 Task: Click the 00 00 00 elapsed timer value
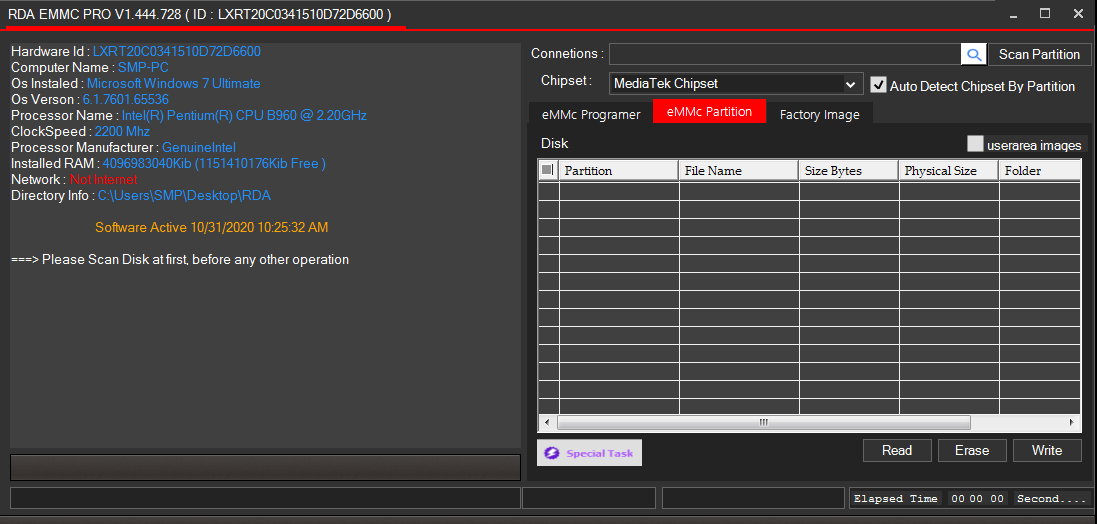pyautogui.click(x=977, y=499)
